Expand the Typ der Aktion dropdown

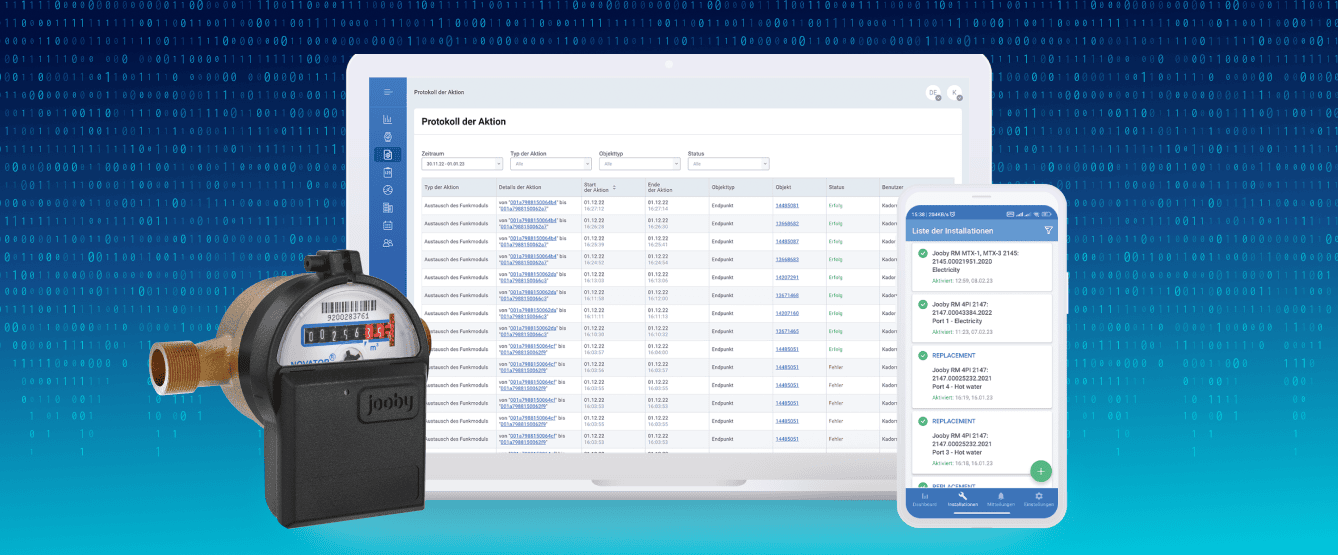pyautogui.click(x=550, y=164)
